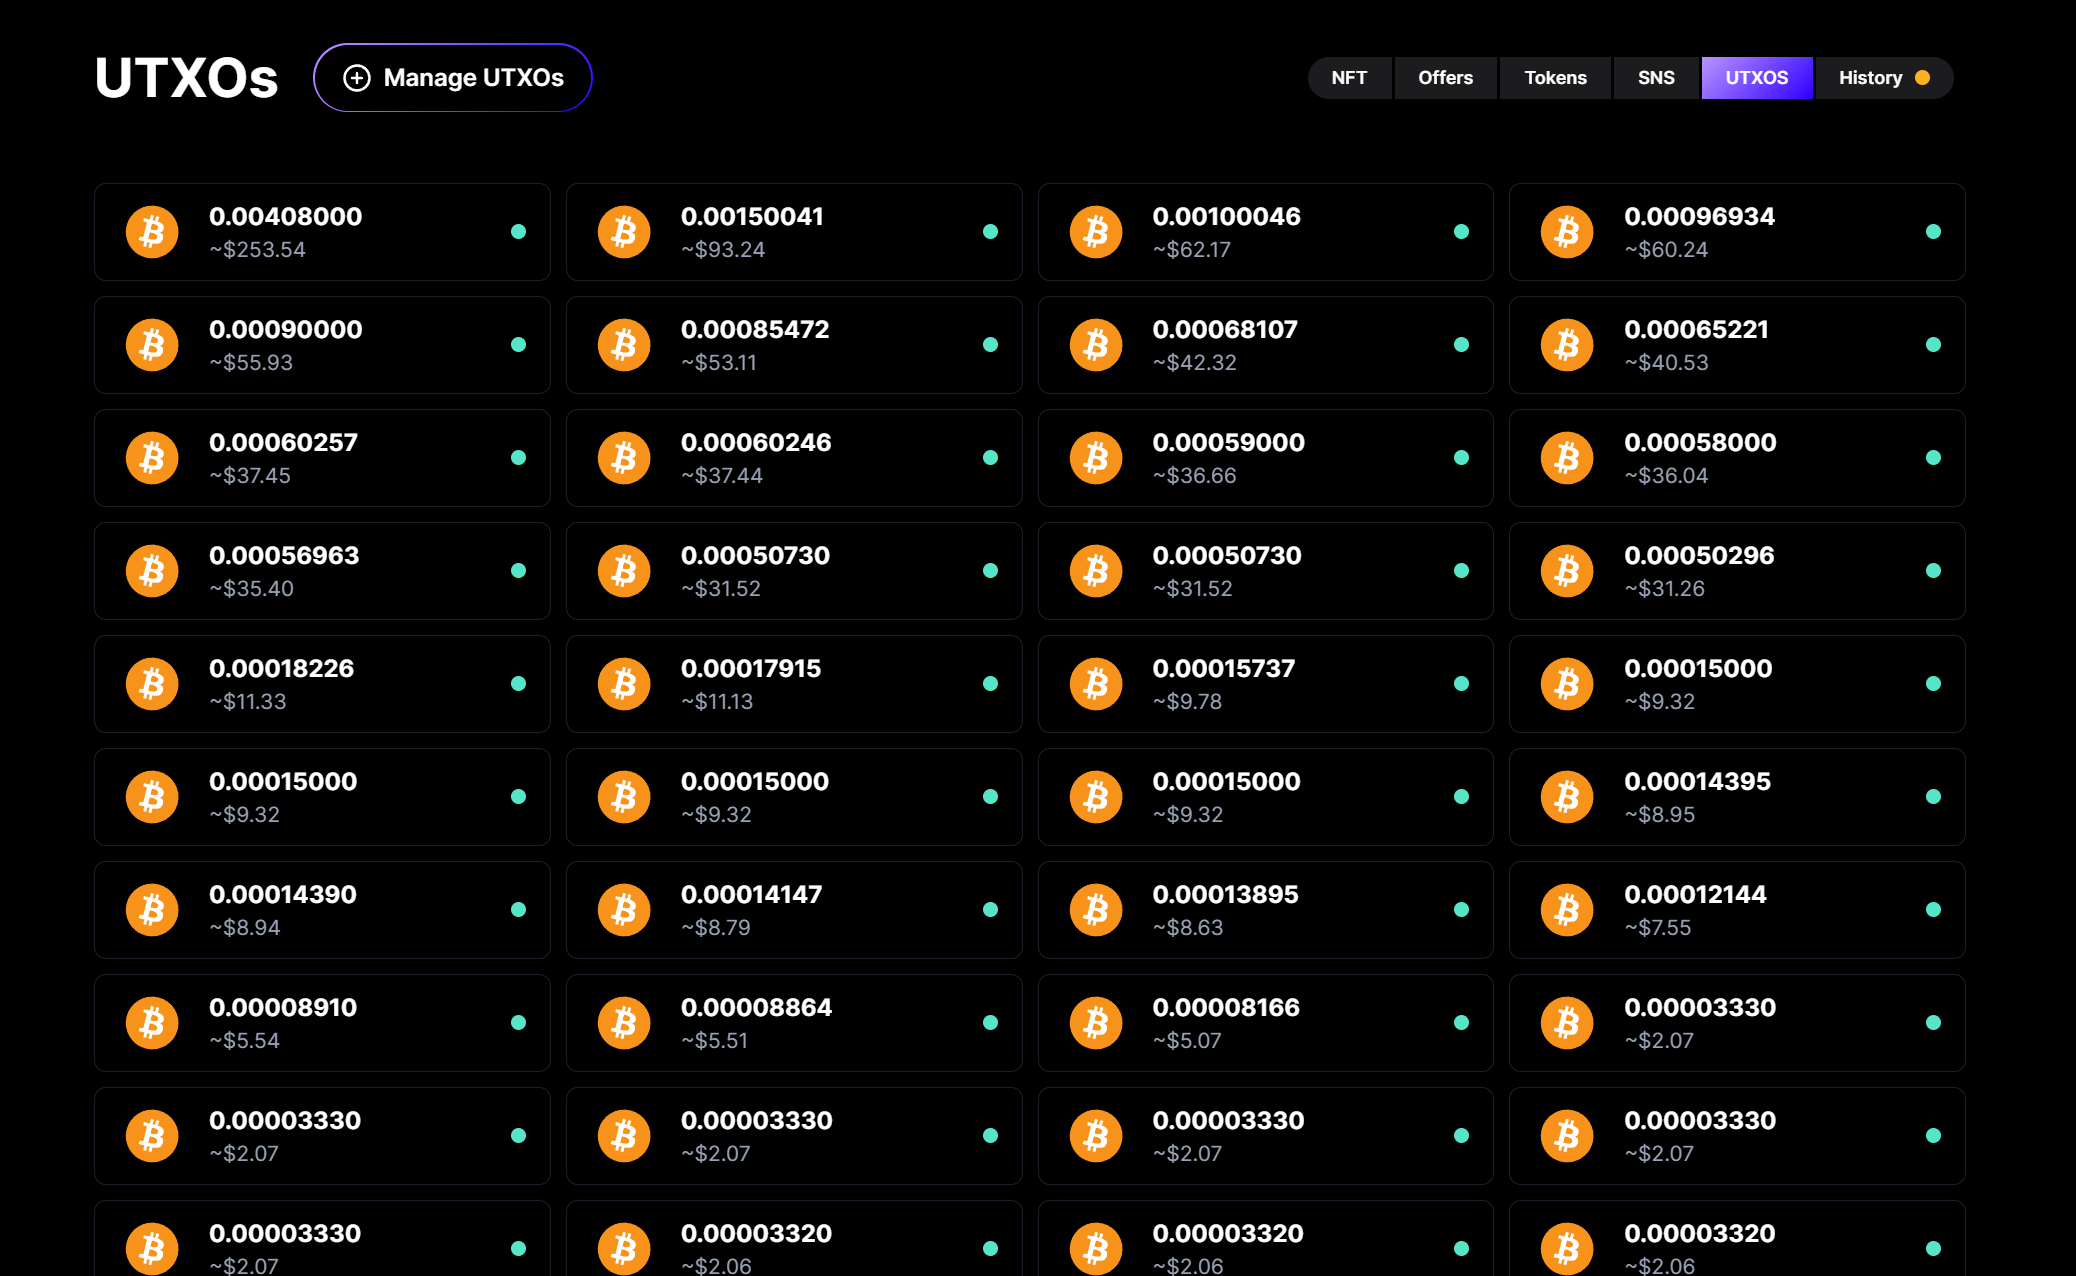Click the Bitcoin icon on the 0.00408000 card
2076x1276 pixels.
(x=152, y=232)
